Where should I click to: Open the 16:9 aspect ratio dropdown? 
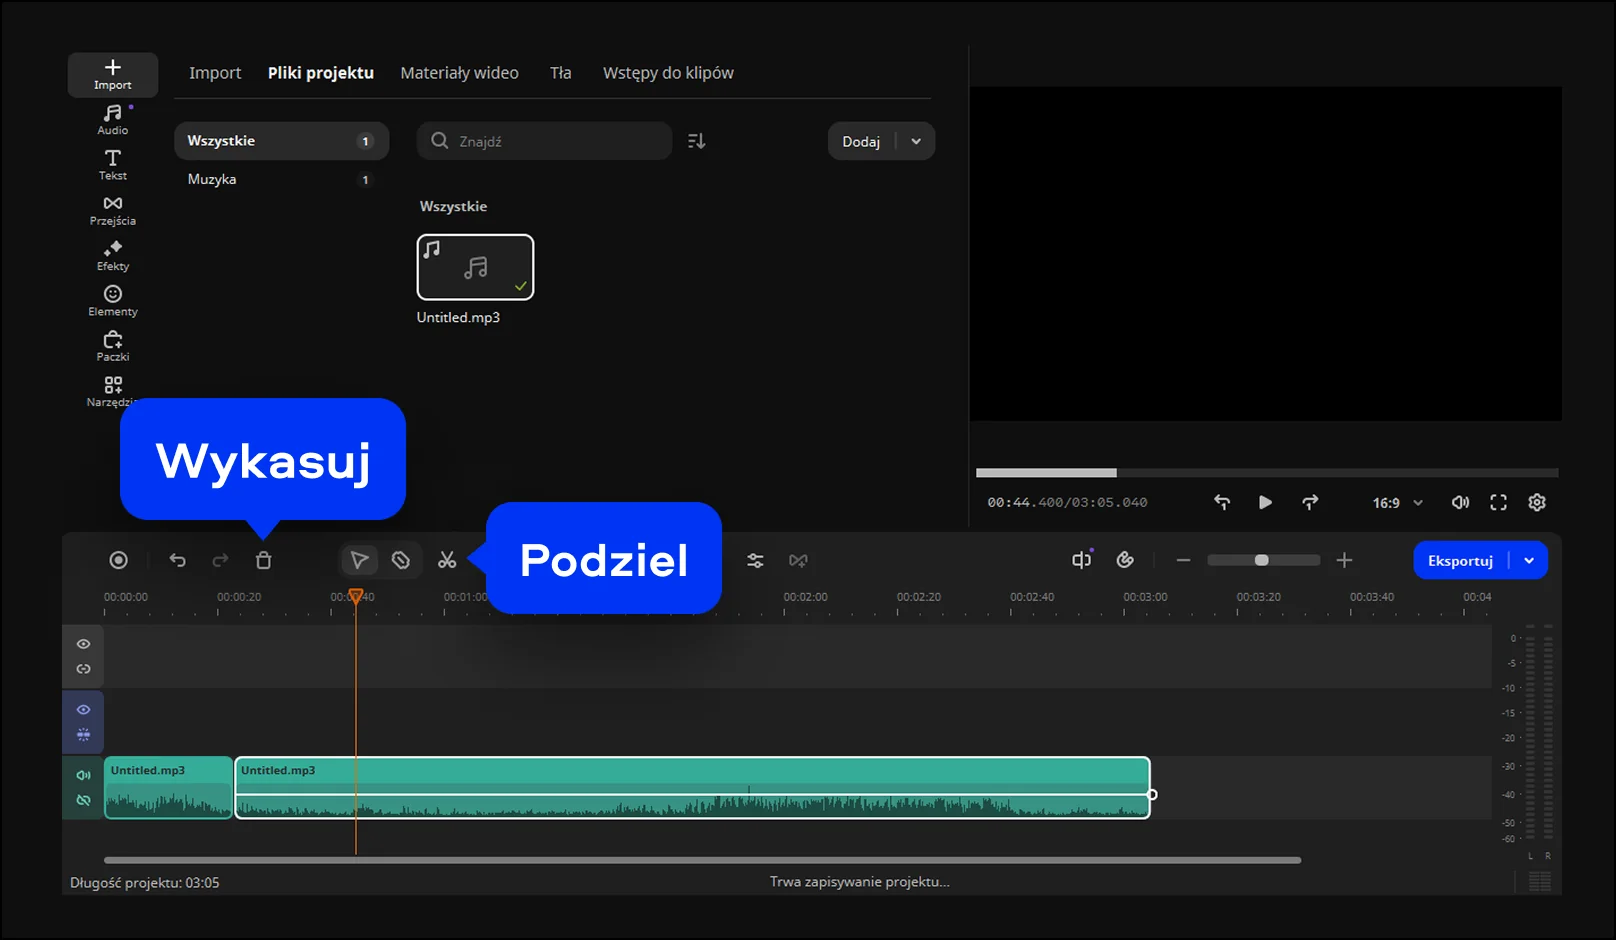pos(1397,503)
